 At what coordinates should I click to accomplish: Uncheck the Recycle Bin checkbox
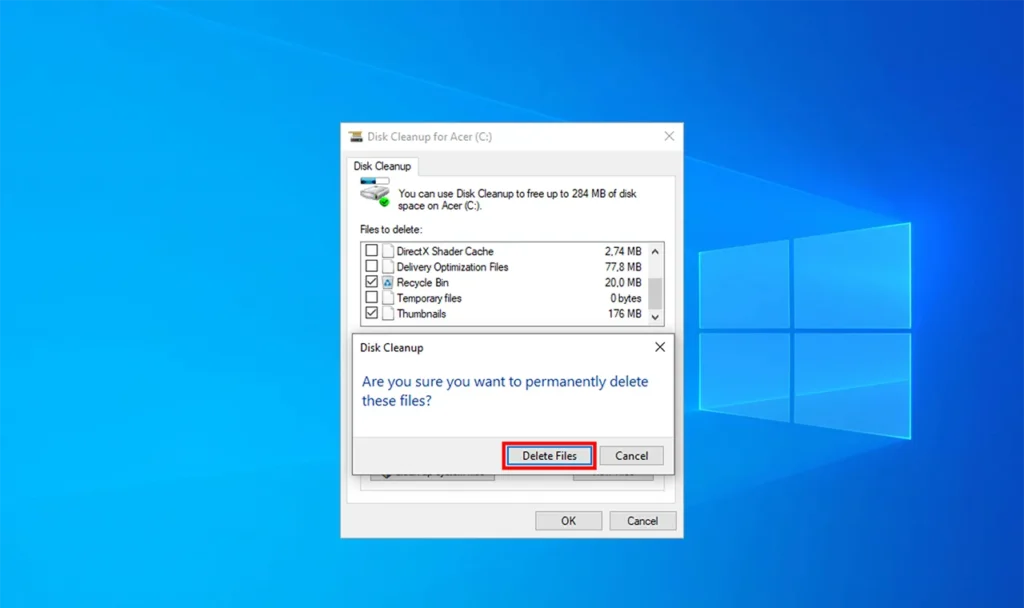point(372,283)
